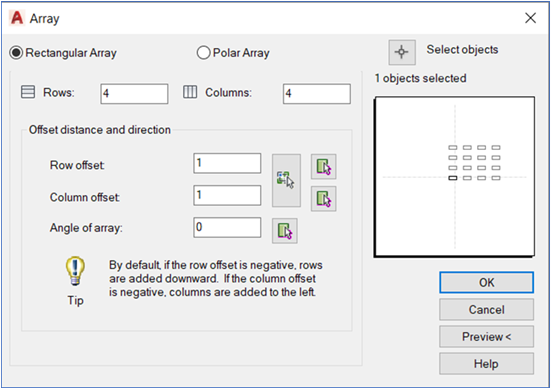Select the Polar Array option
The image size is (552, 390).
tap(233, 53)
